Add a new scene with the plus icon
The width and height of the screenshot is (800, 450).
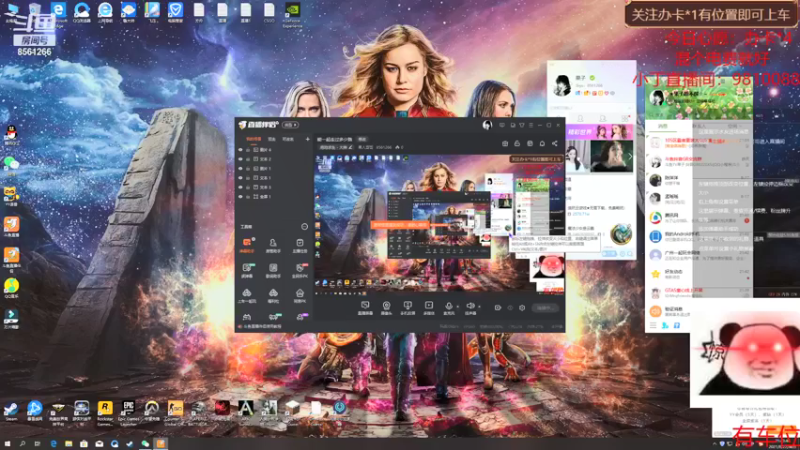point(307,139)
